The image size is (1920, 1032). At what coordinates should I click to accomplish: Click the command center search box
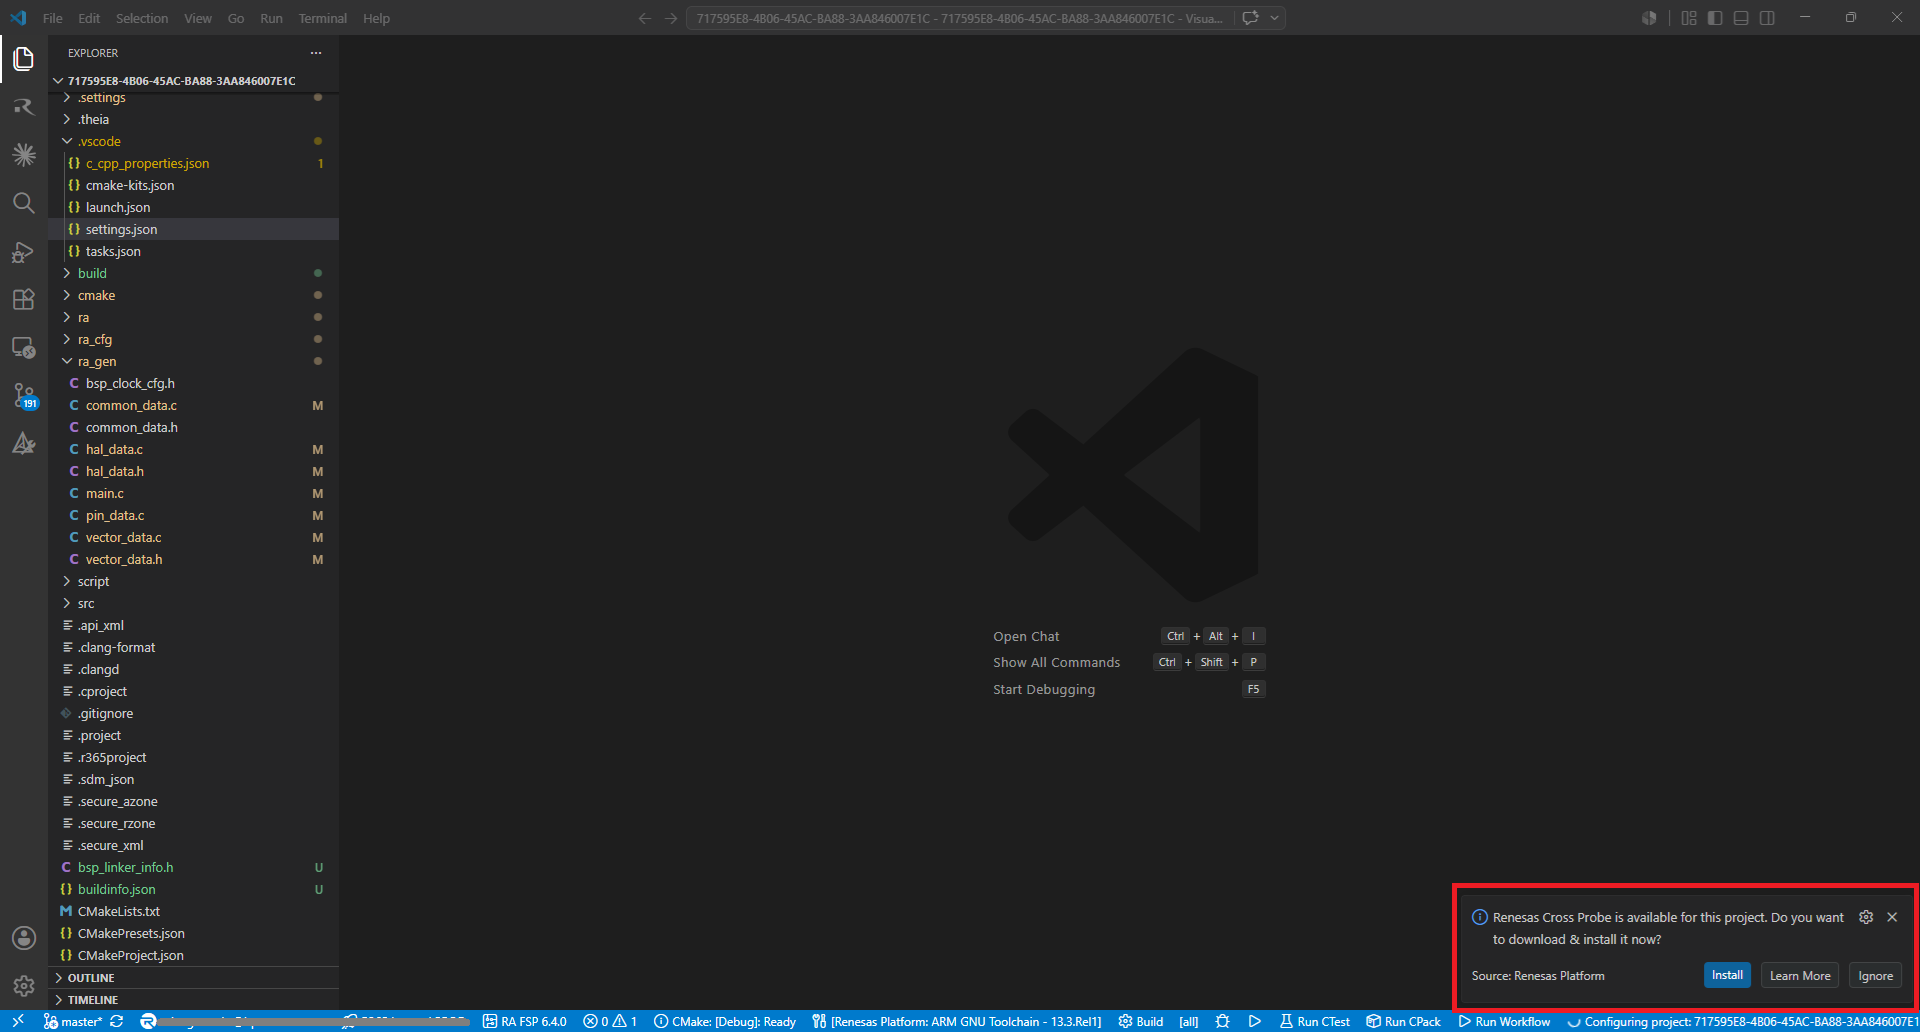[959, 18]
